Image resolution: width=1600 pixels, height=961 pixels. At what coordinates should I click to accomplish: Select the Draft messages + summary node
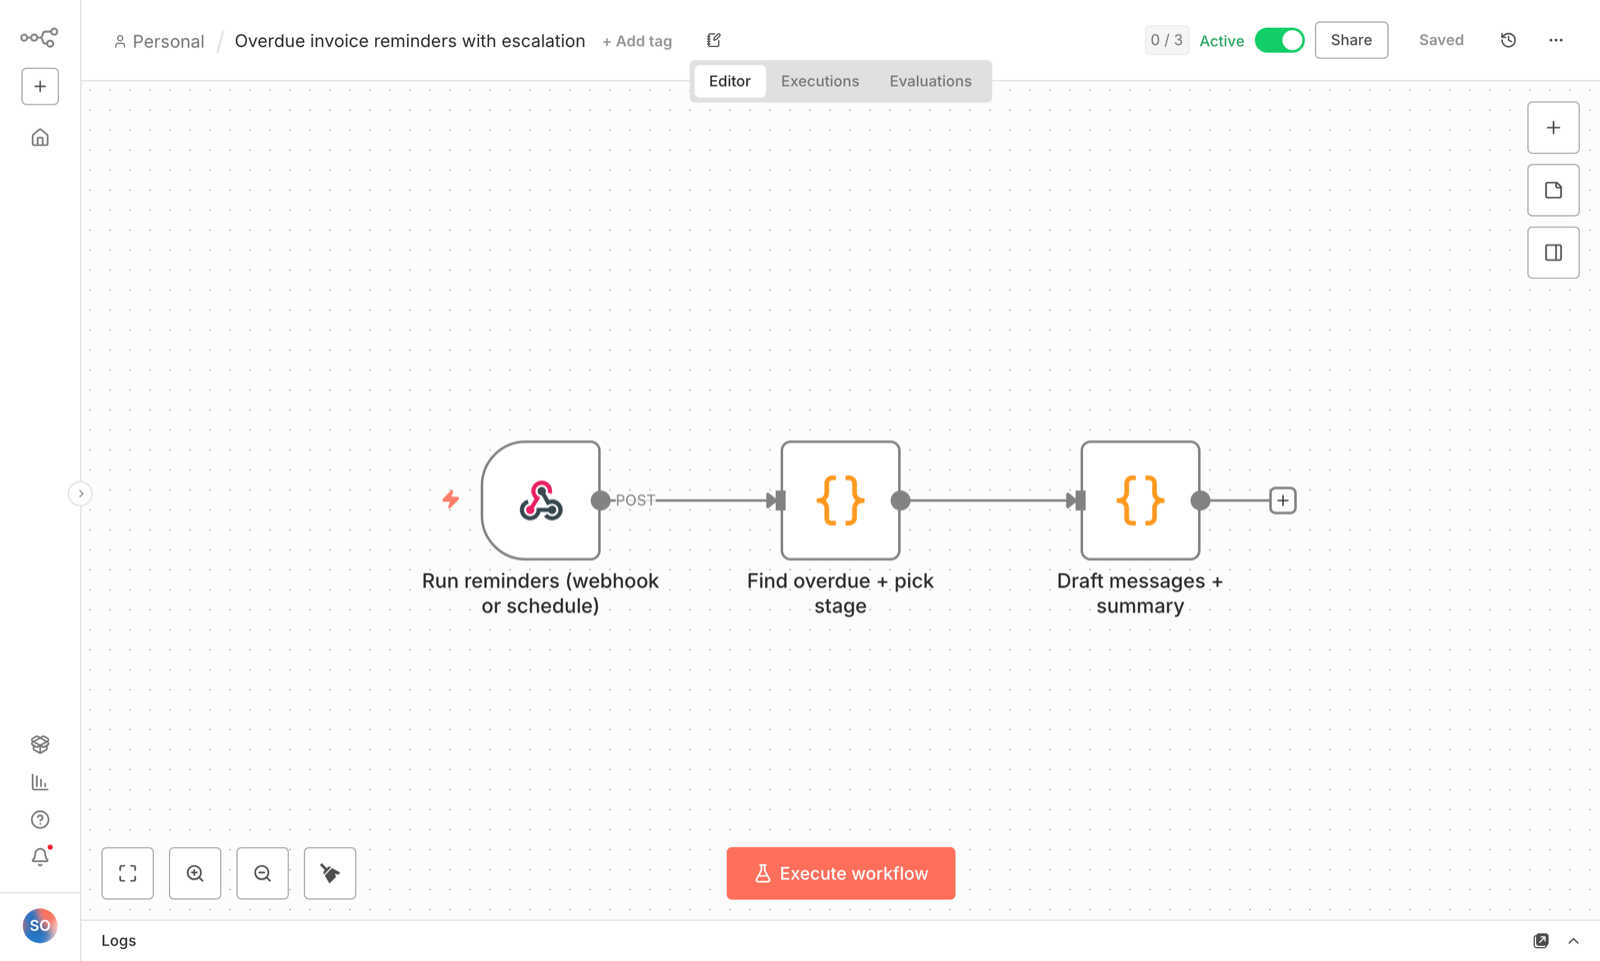coord(1140,500)
